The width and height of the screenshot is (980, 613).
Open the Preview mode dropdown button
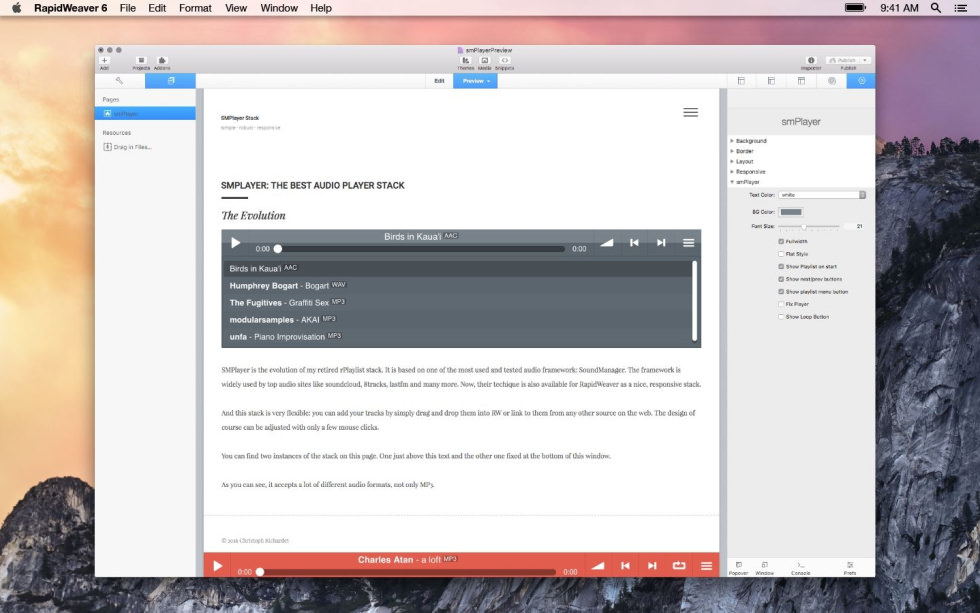476,81
